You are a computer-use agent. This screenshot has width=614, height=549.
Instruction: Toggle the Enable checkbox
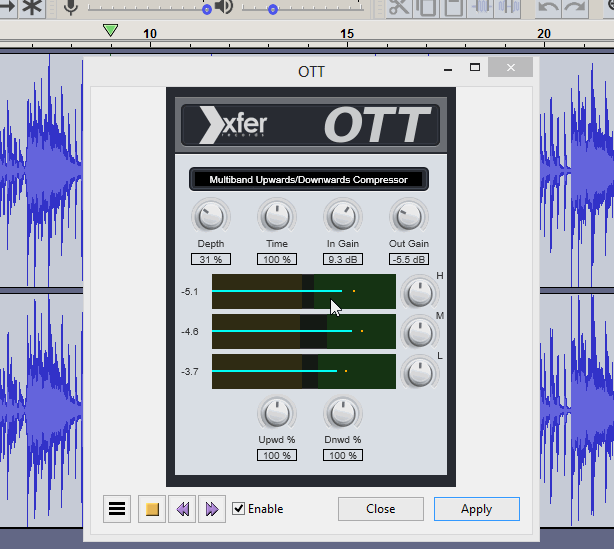(238, 509)
